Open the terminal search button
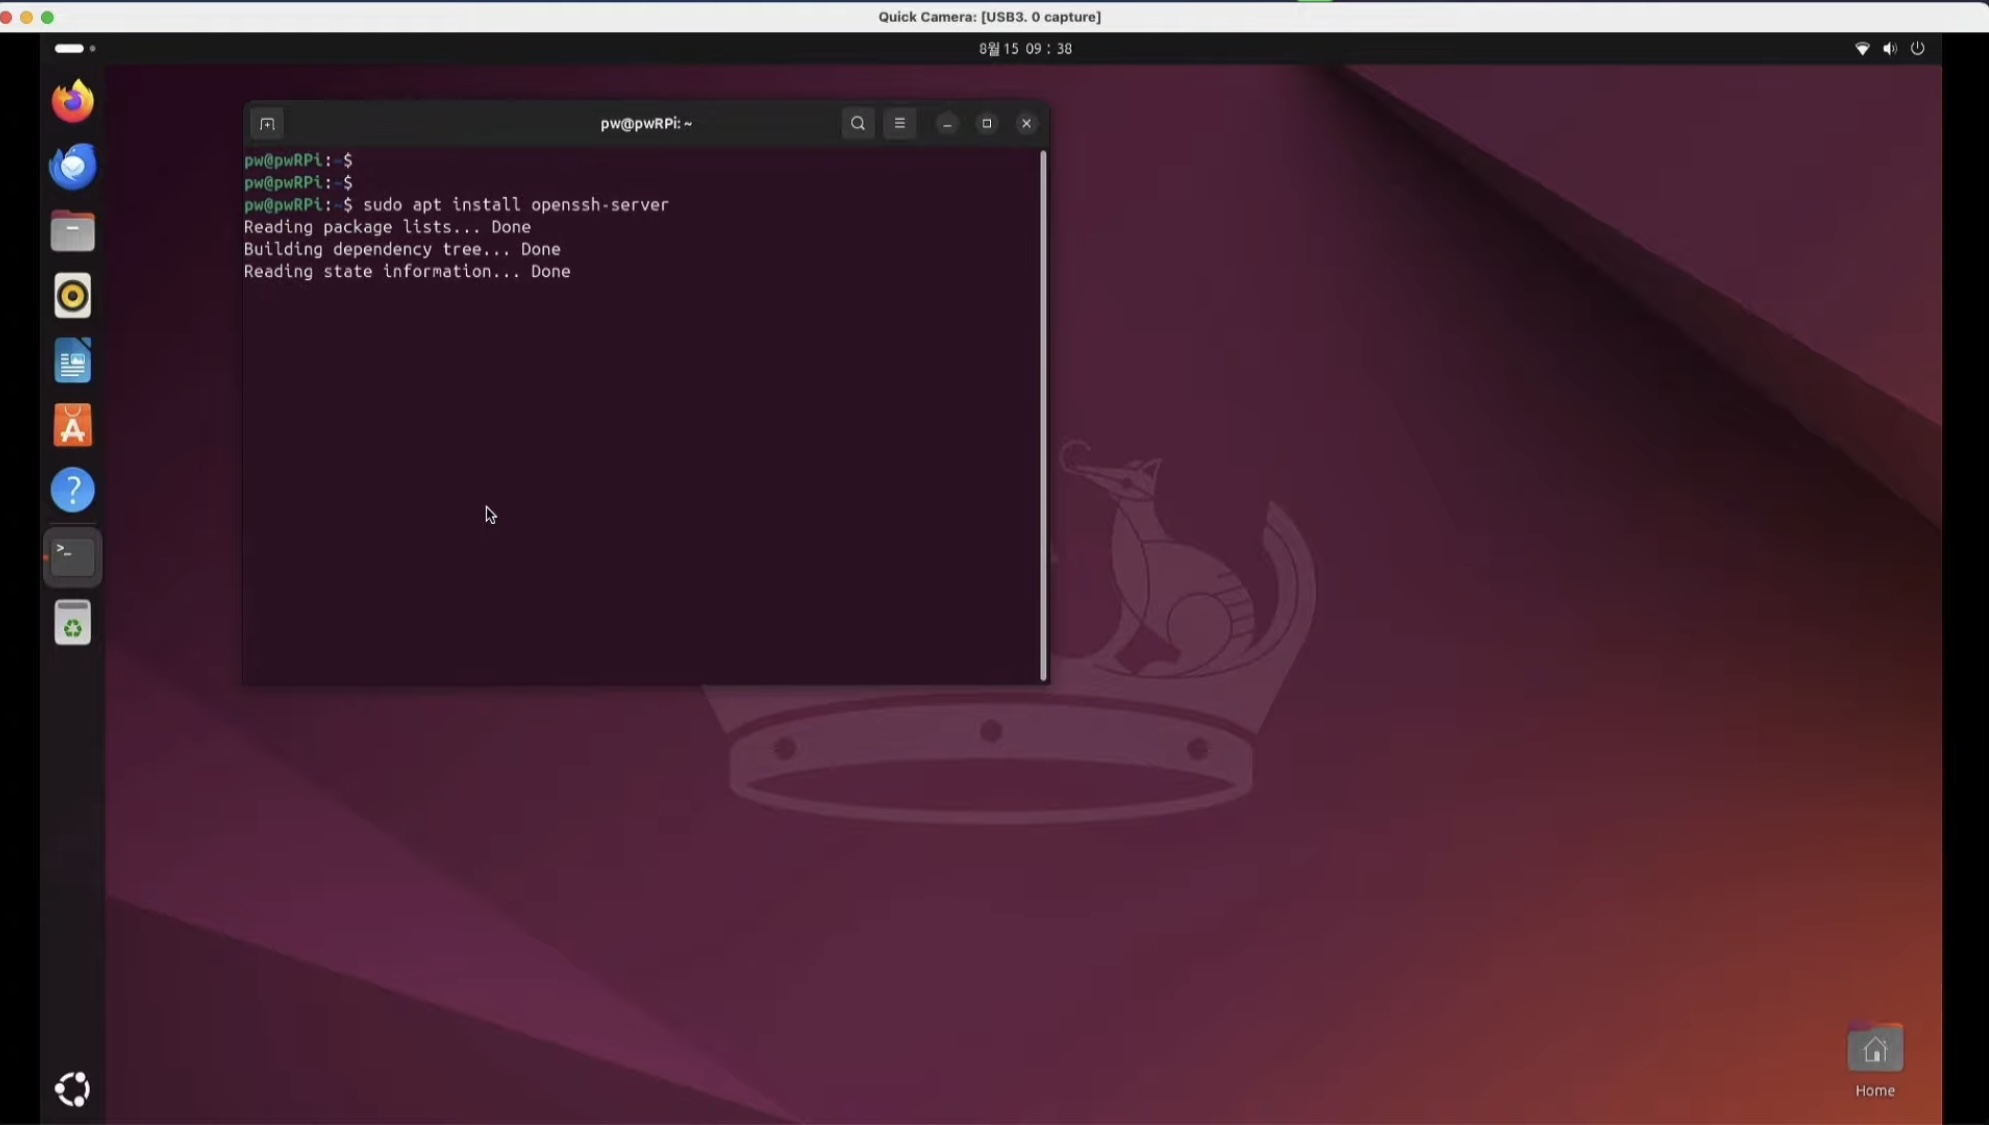This screenshot has height=1125, width=1989. click(858, 123)
